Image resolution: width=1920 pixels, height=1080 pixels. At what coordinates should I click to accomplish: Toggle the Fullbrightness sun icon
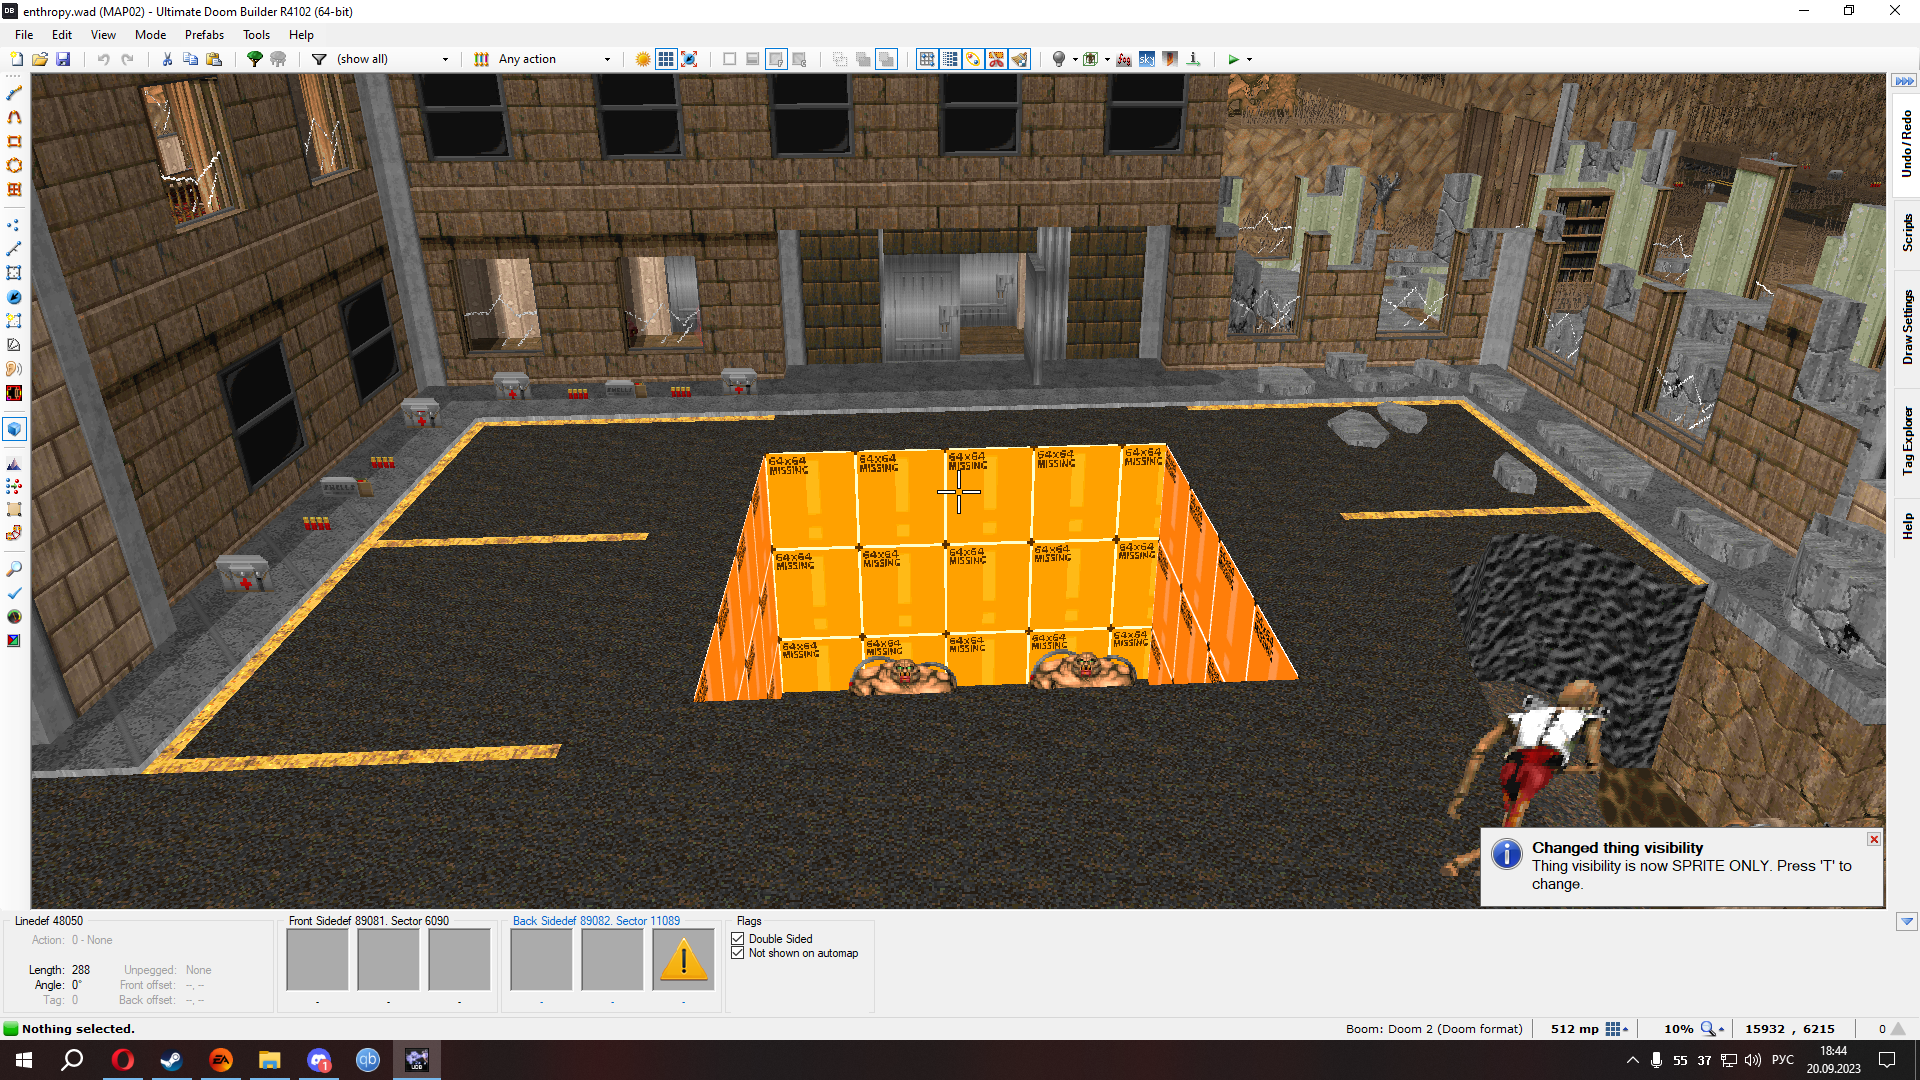tap(643, 59)
